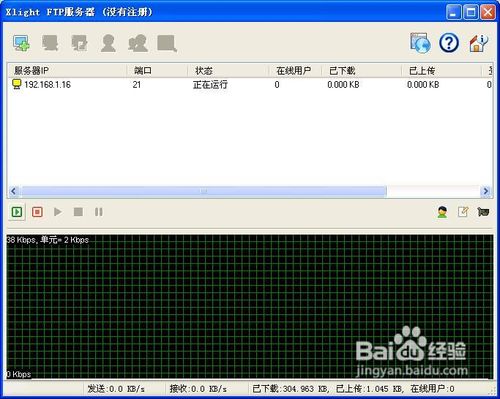Close the Xlight FTP server window
Screen dimensions: 500x399
[x=488, y=13]
